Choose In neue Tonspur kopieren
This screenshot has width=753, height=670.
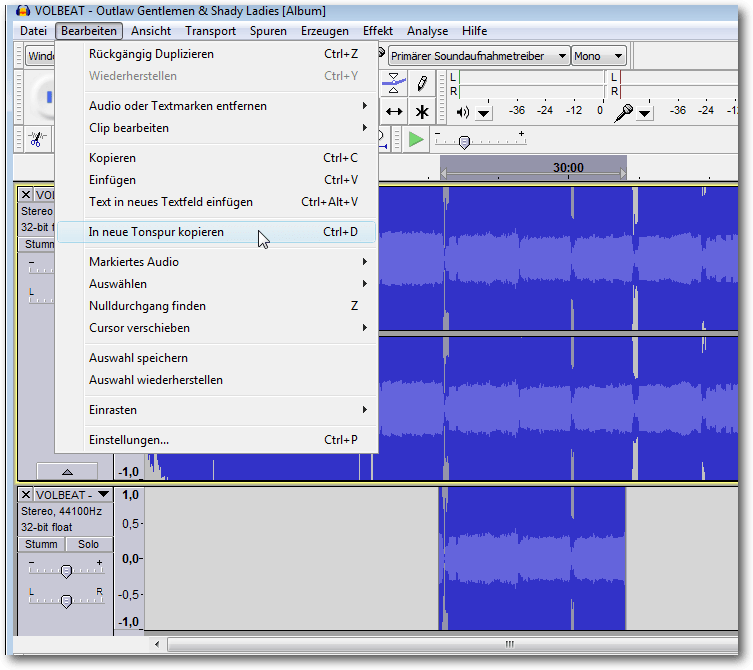pos(216,232)
